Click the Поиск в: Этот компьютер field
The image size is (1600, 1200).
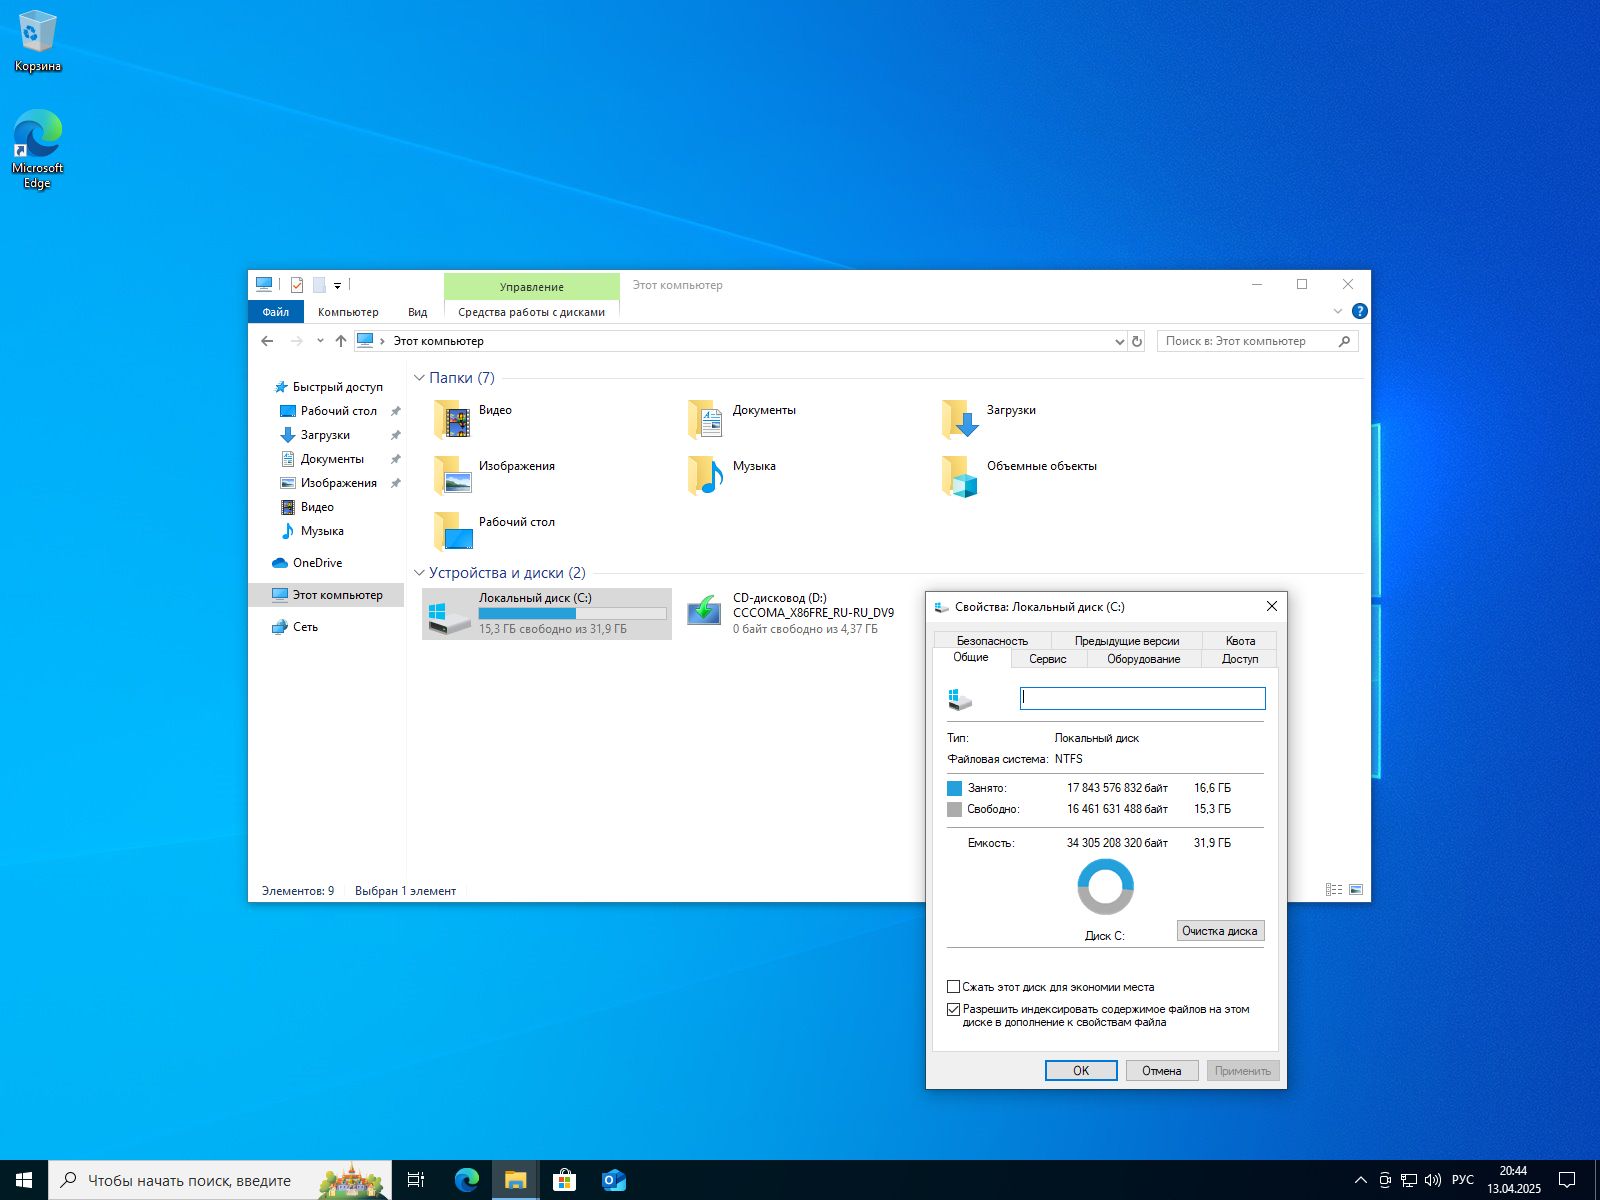pyautogui.click(x=1257, y=341)
